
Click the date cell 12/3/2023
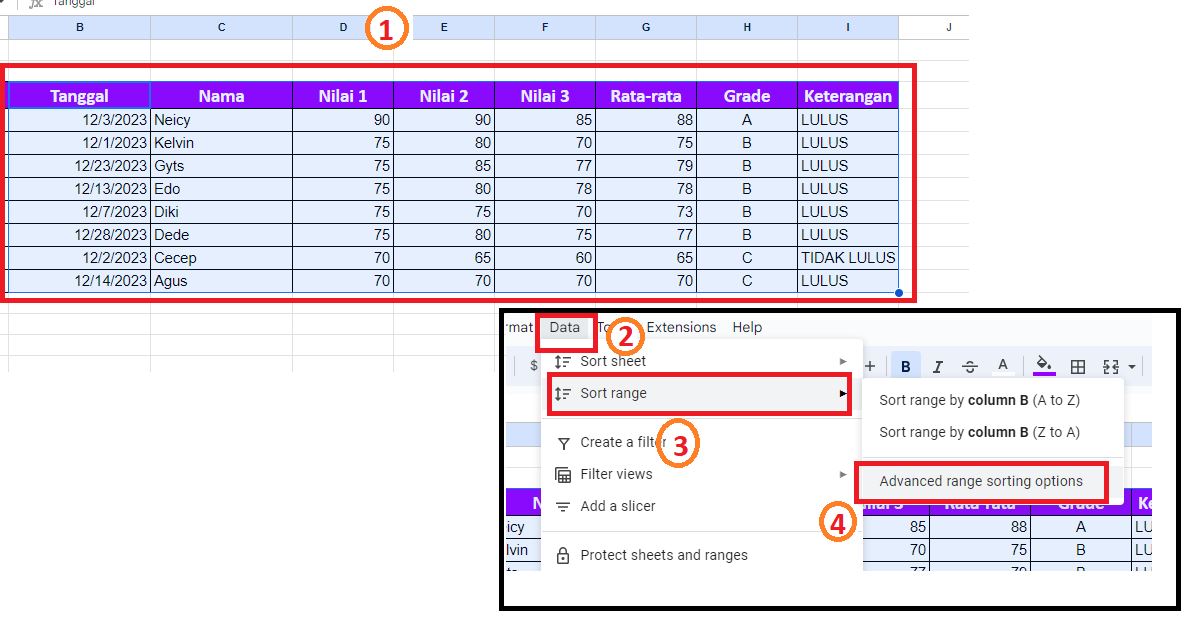tap(80, 120)
